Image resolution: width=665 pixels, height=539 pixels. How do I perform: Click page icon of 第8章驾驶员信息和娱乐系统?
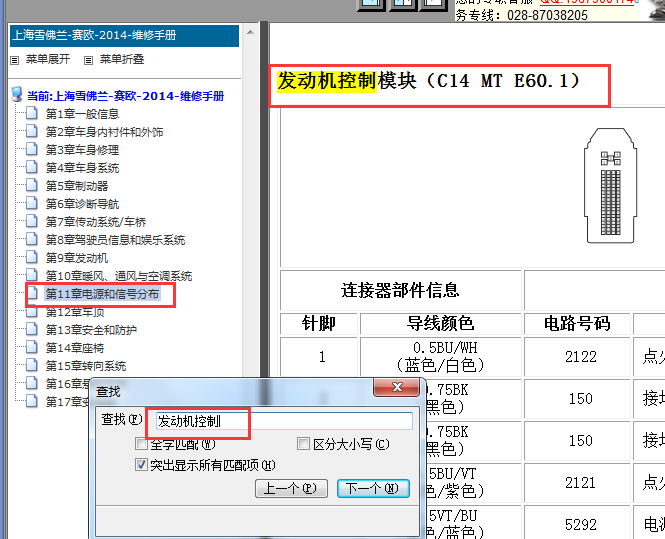tap(32, 239)
